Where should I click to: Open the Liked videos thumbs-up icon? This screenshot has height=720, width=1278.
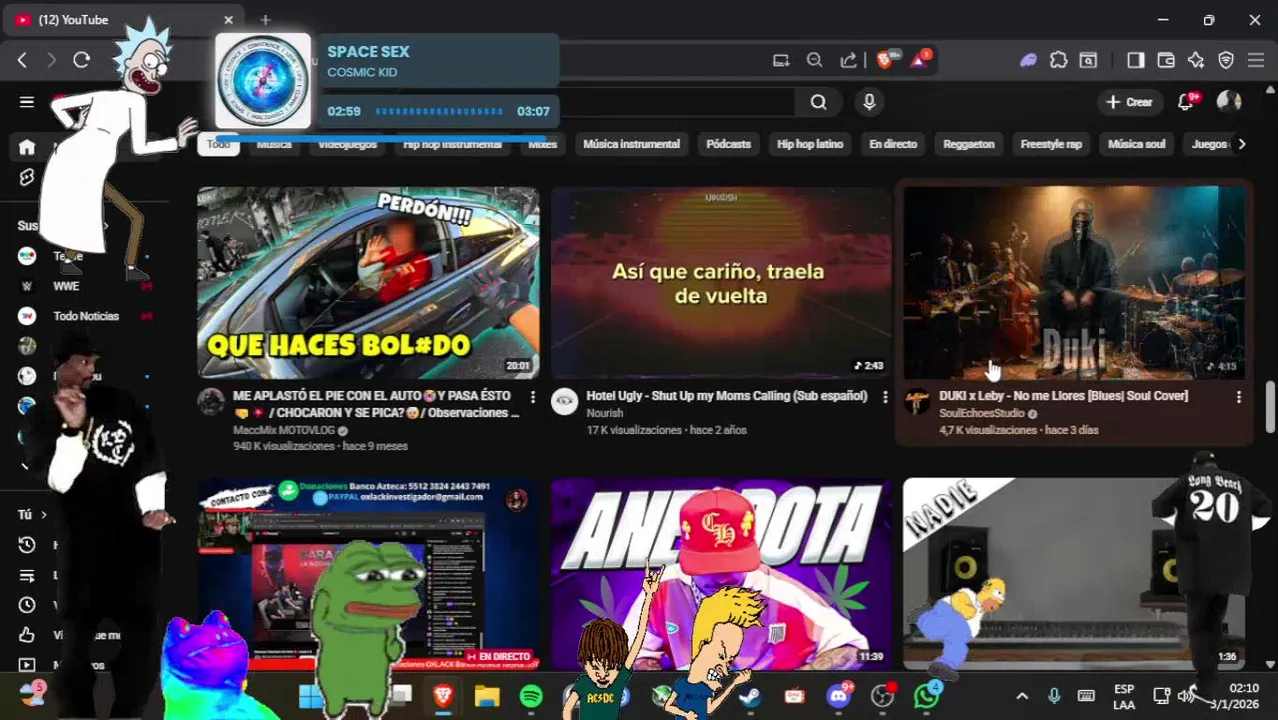click(27, 635)
